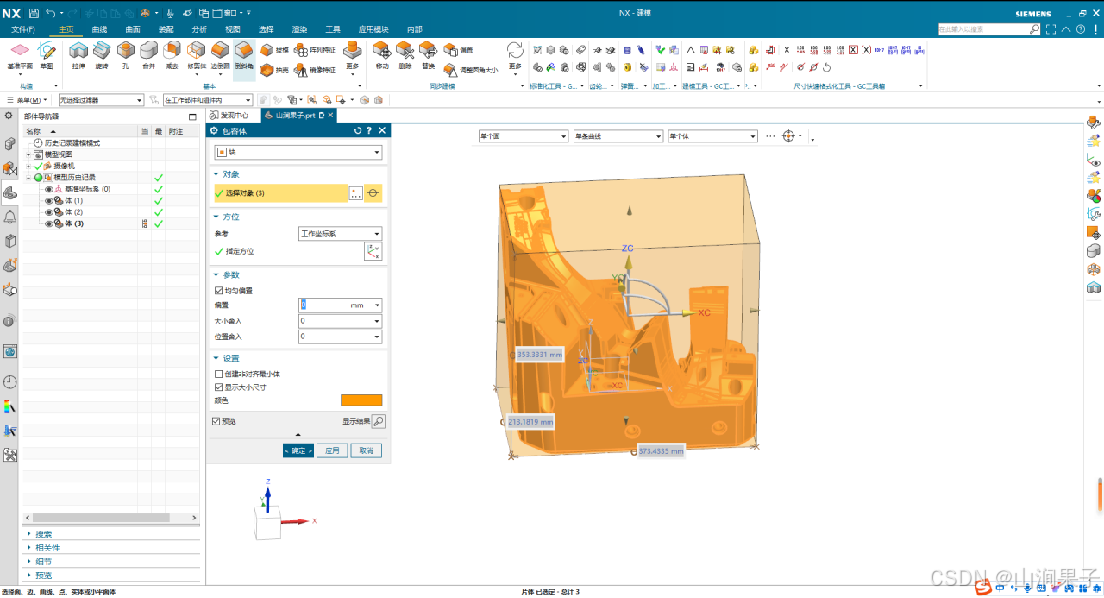Select the 偏置 (Offset Region) tool
The image size is (1104, 598).
(458, 50)
